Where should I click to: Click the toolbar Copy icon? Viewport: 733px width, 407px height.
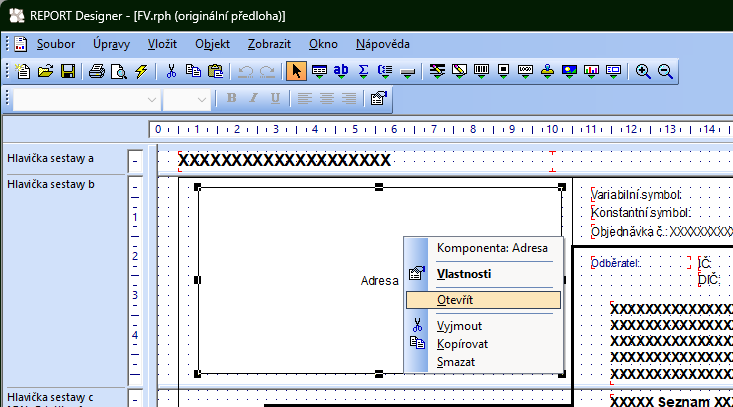[193, 71]
